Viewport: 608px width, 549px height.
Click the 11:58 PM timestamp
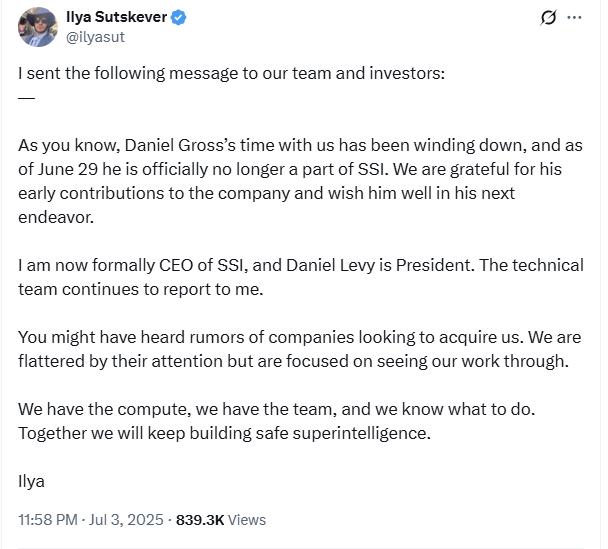pyautogui.click(x=48, y=520)
